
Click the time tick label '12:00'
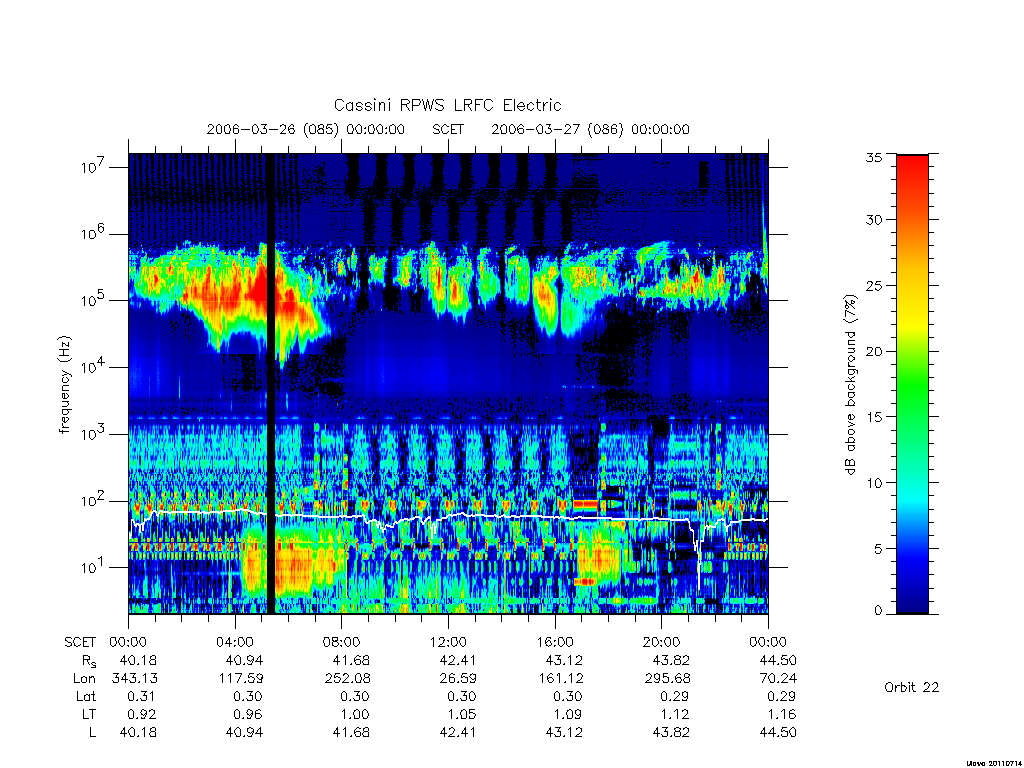tap(448, 642)
